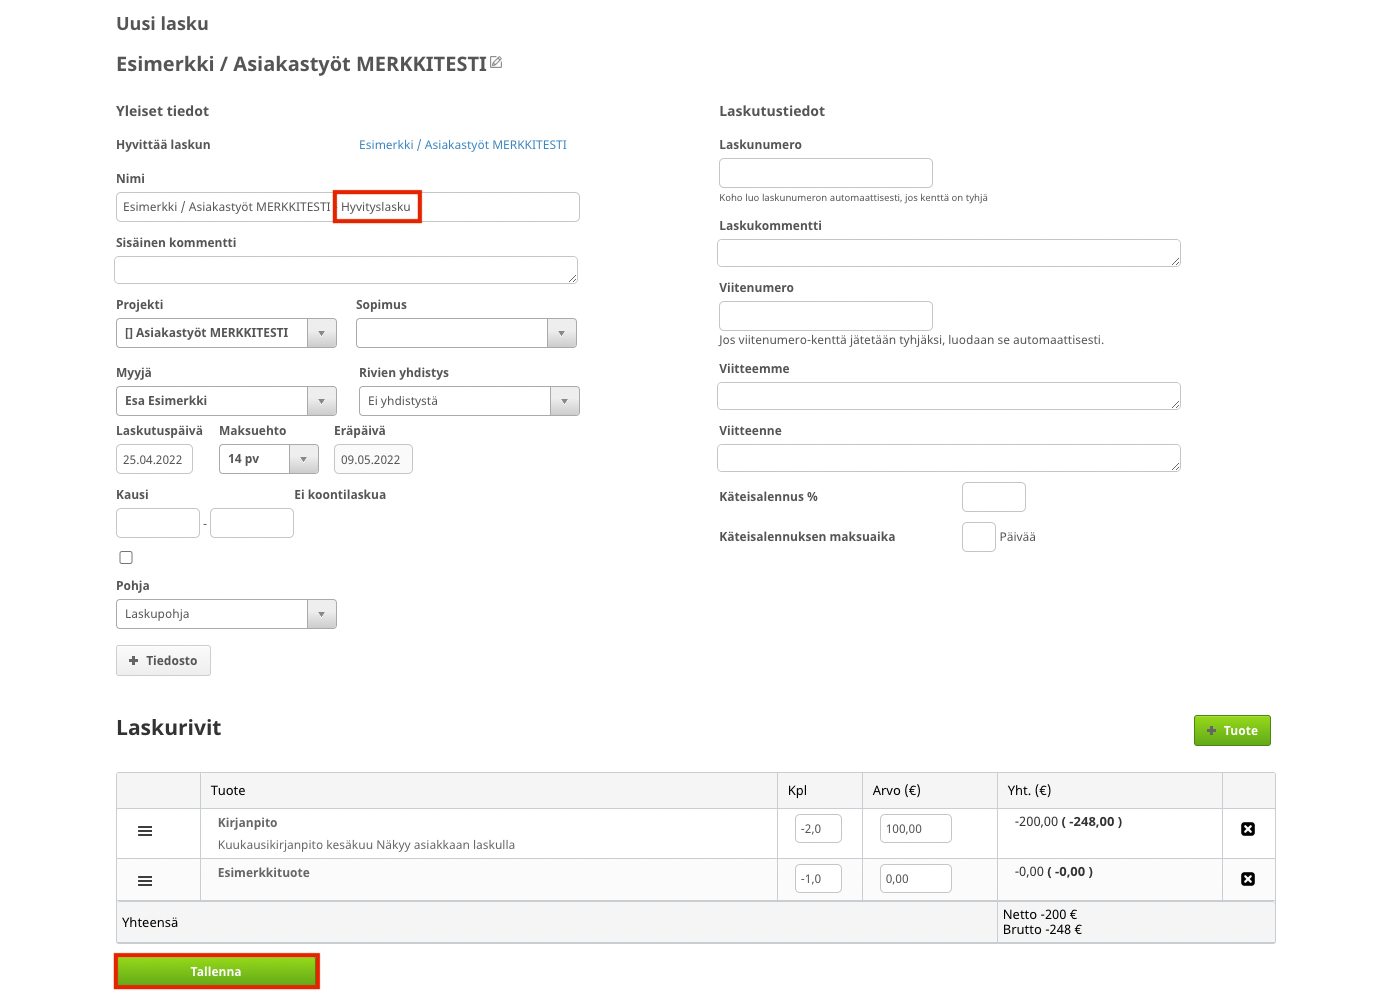Image resolution: width=1393 pixels, height=1003 pixels.
Task: Open the Maksuehto 14 pv dropdown
Action: click(269, 459)
